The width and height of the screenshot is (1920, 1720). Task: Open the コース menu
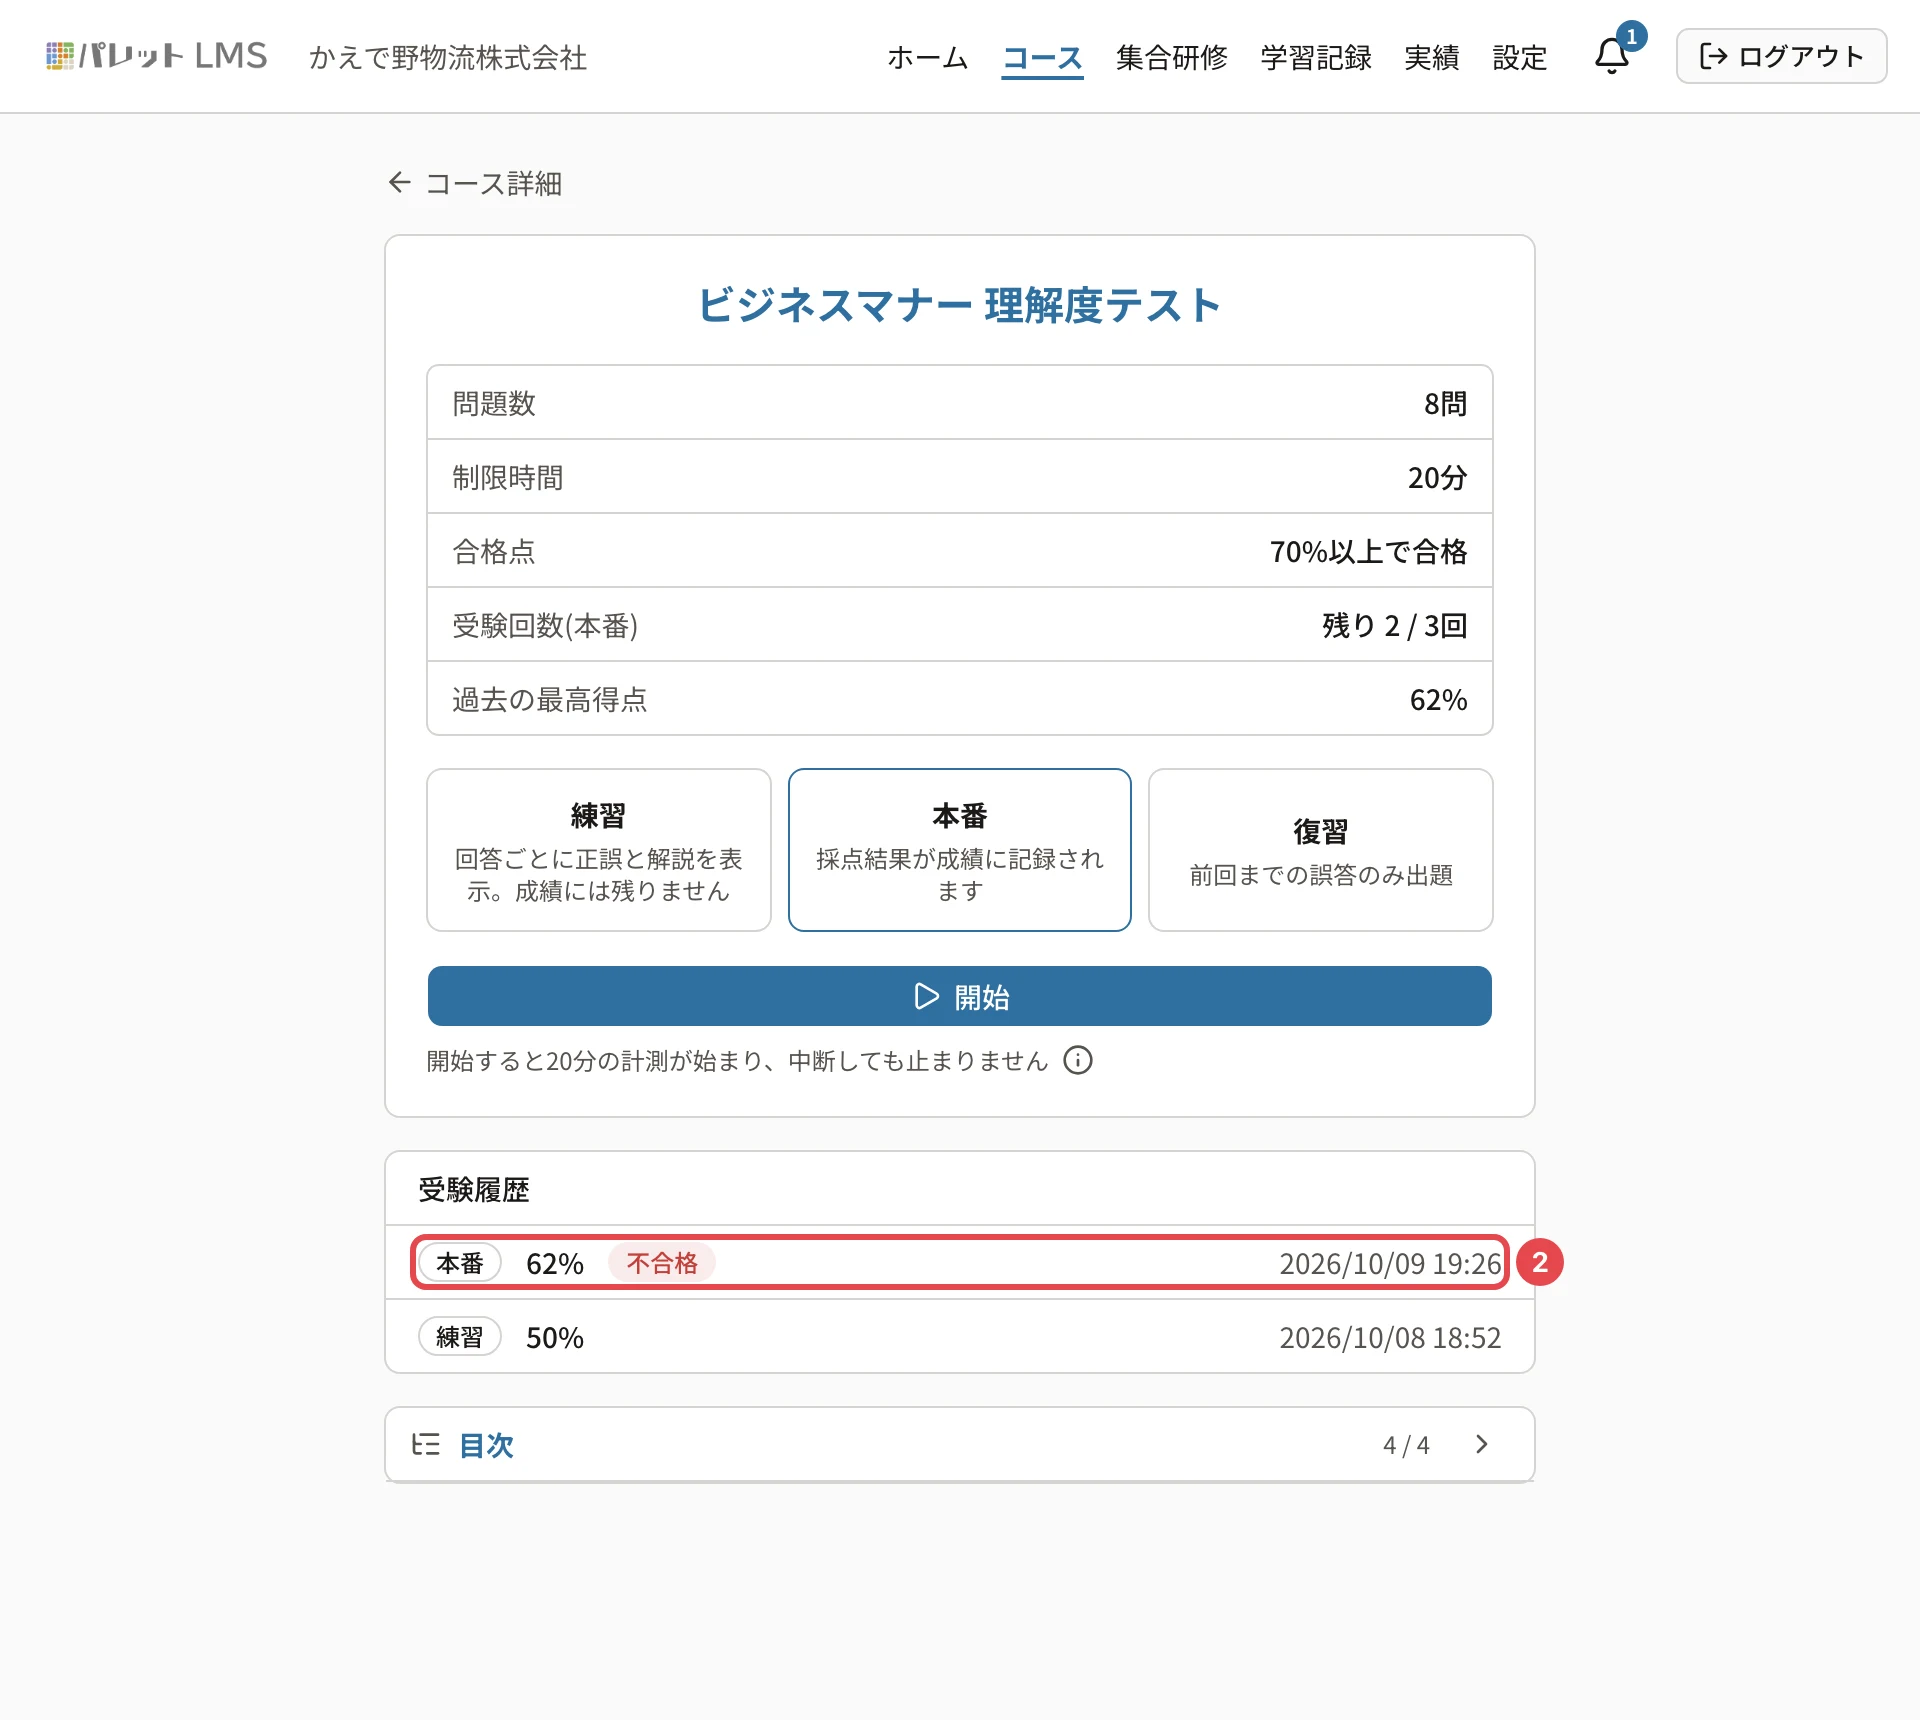pos(1042,57)
